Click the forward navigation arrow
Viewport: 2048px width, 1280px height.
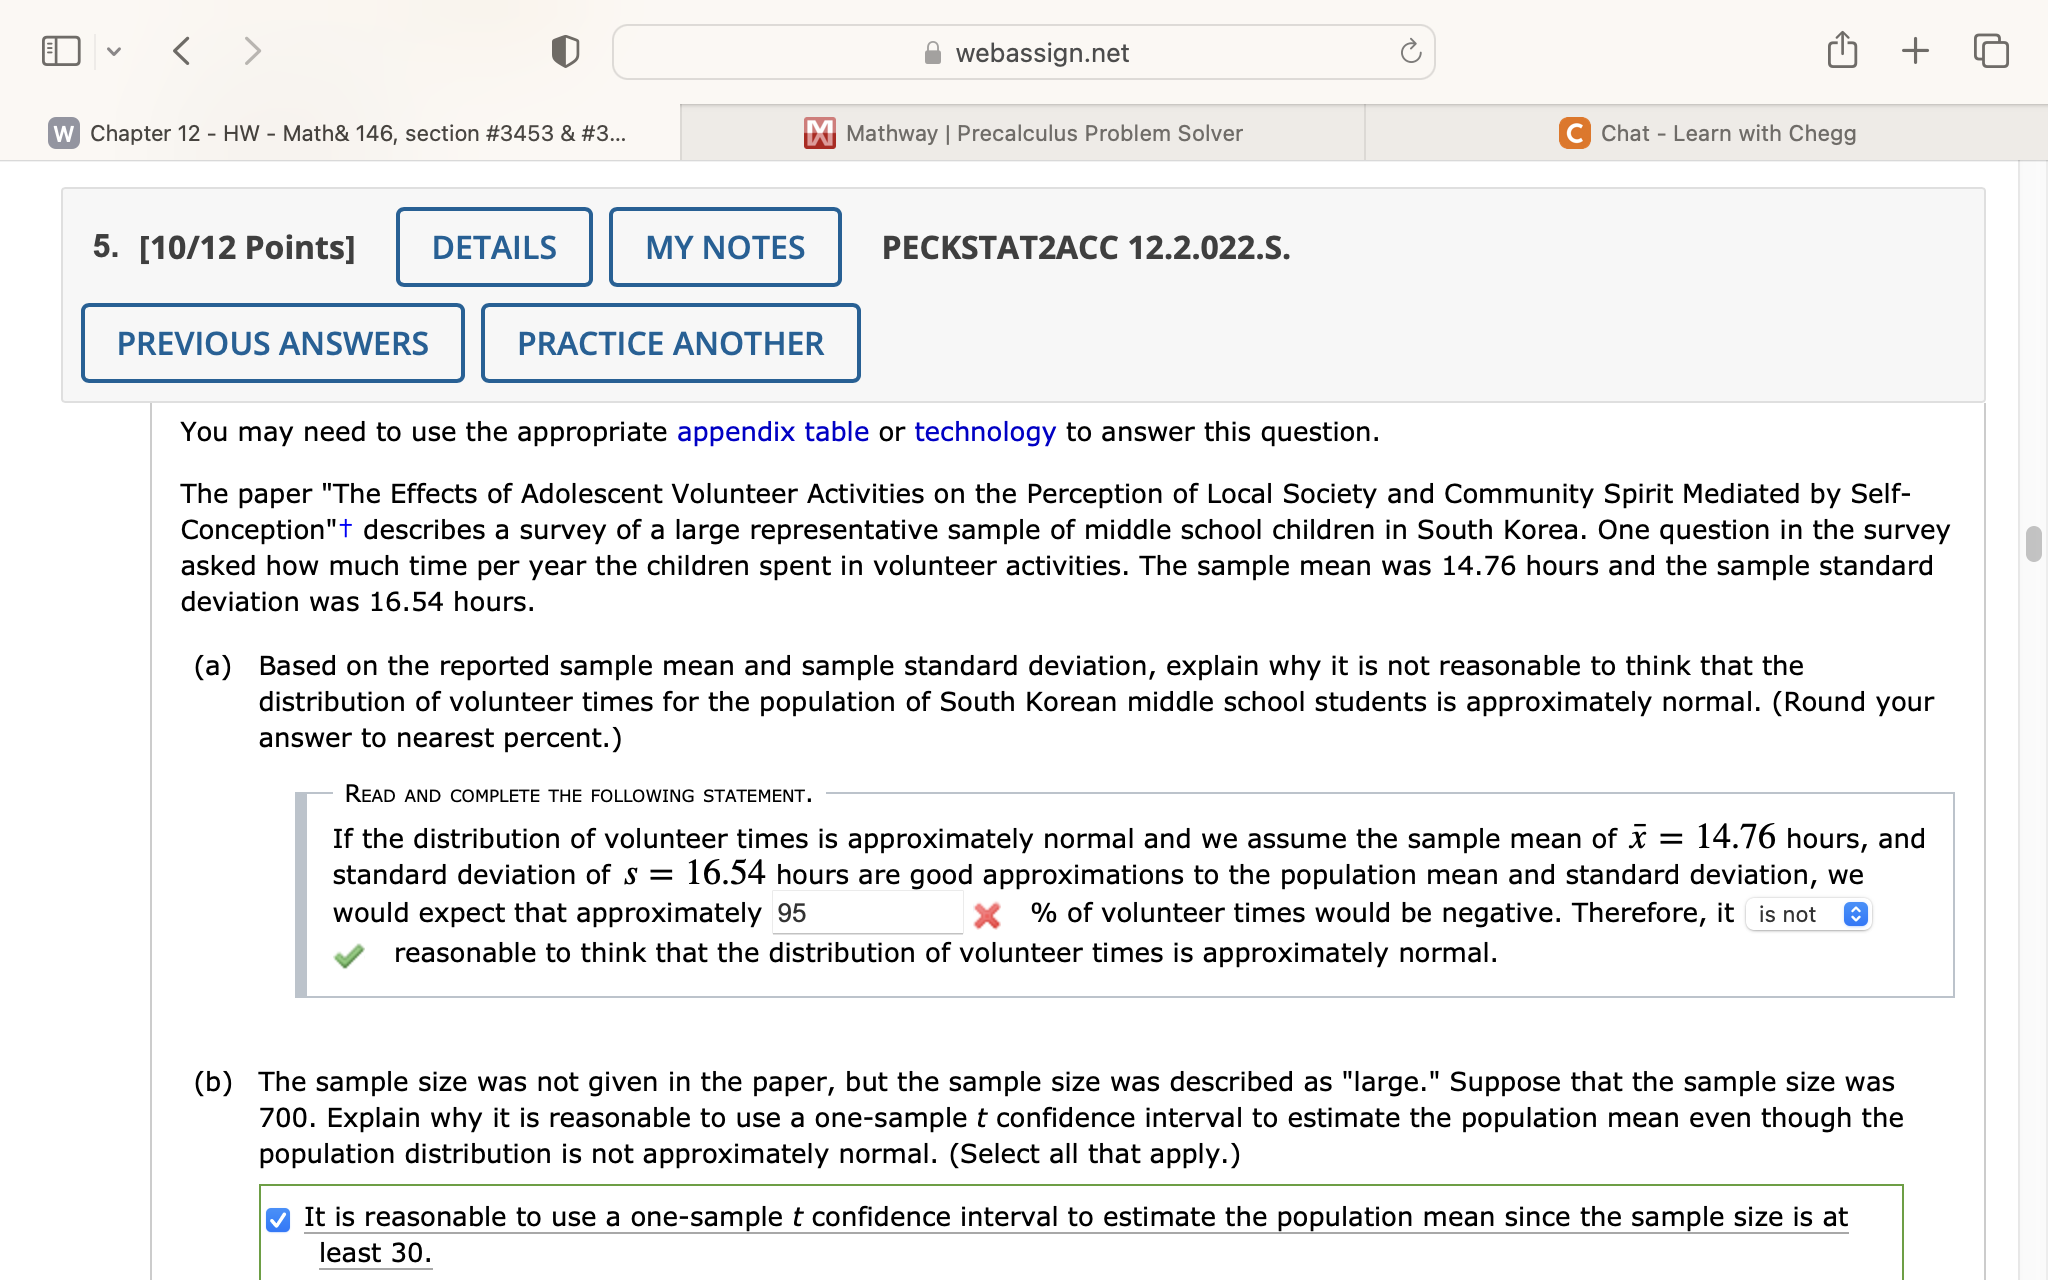[250, 51]
